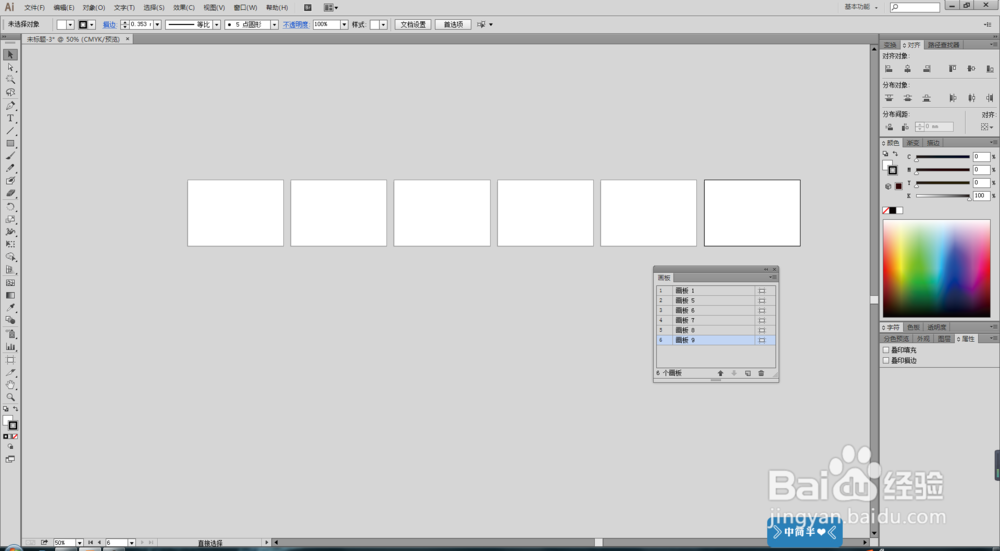This screenshot has width=1000, height=551.
Task: Pick a color from the spectrum bar
Action: coord(936,268)
